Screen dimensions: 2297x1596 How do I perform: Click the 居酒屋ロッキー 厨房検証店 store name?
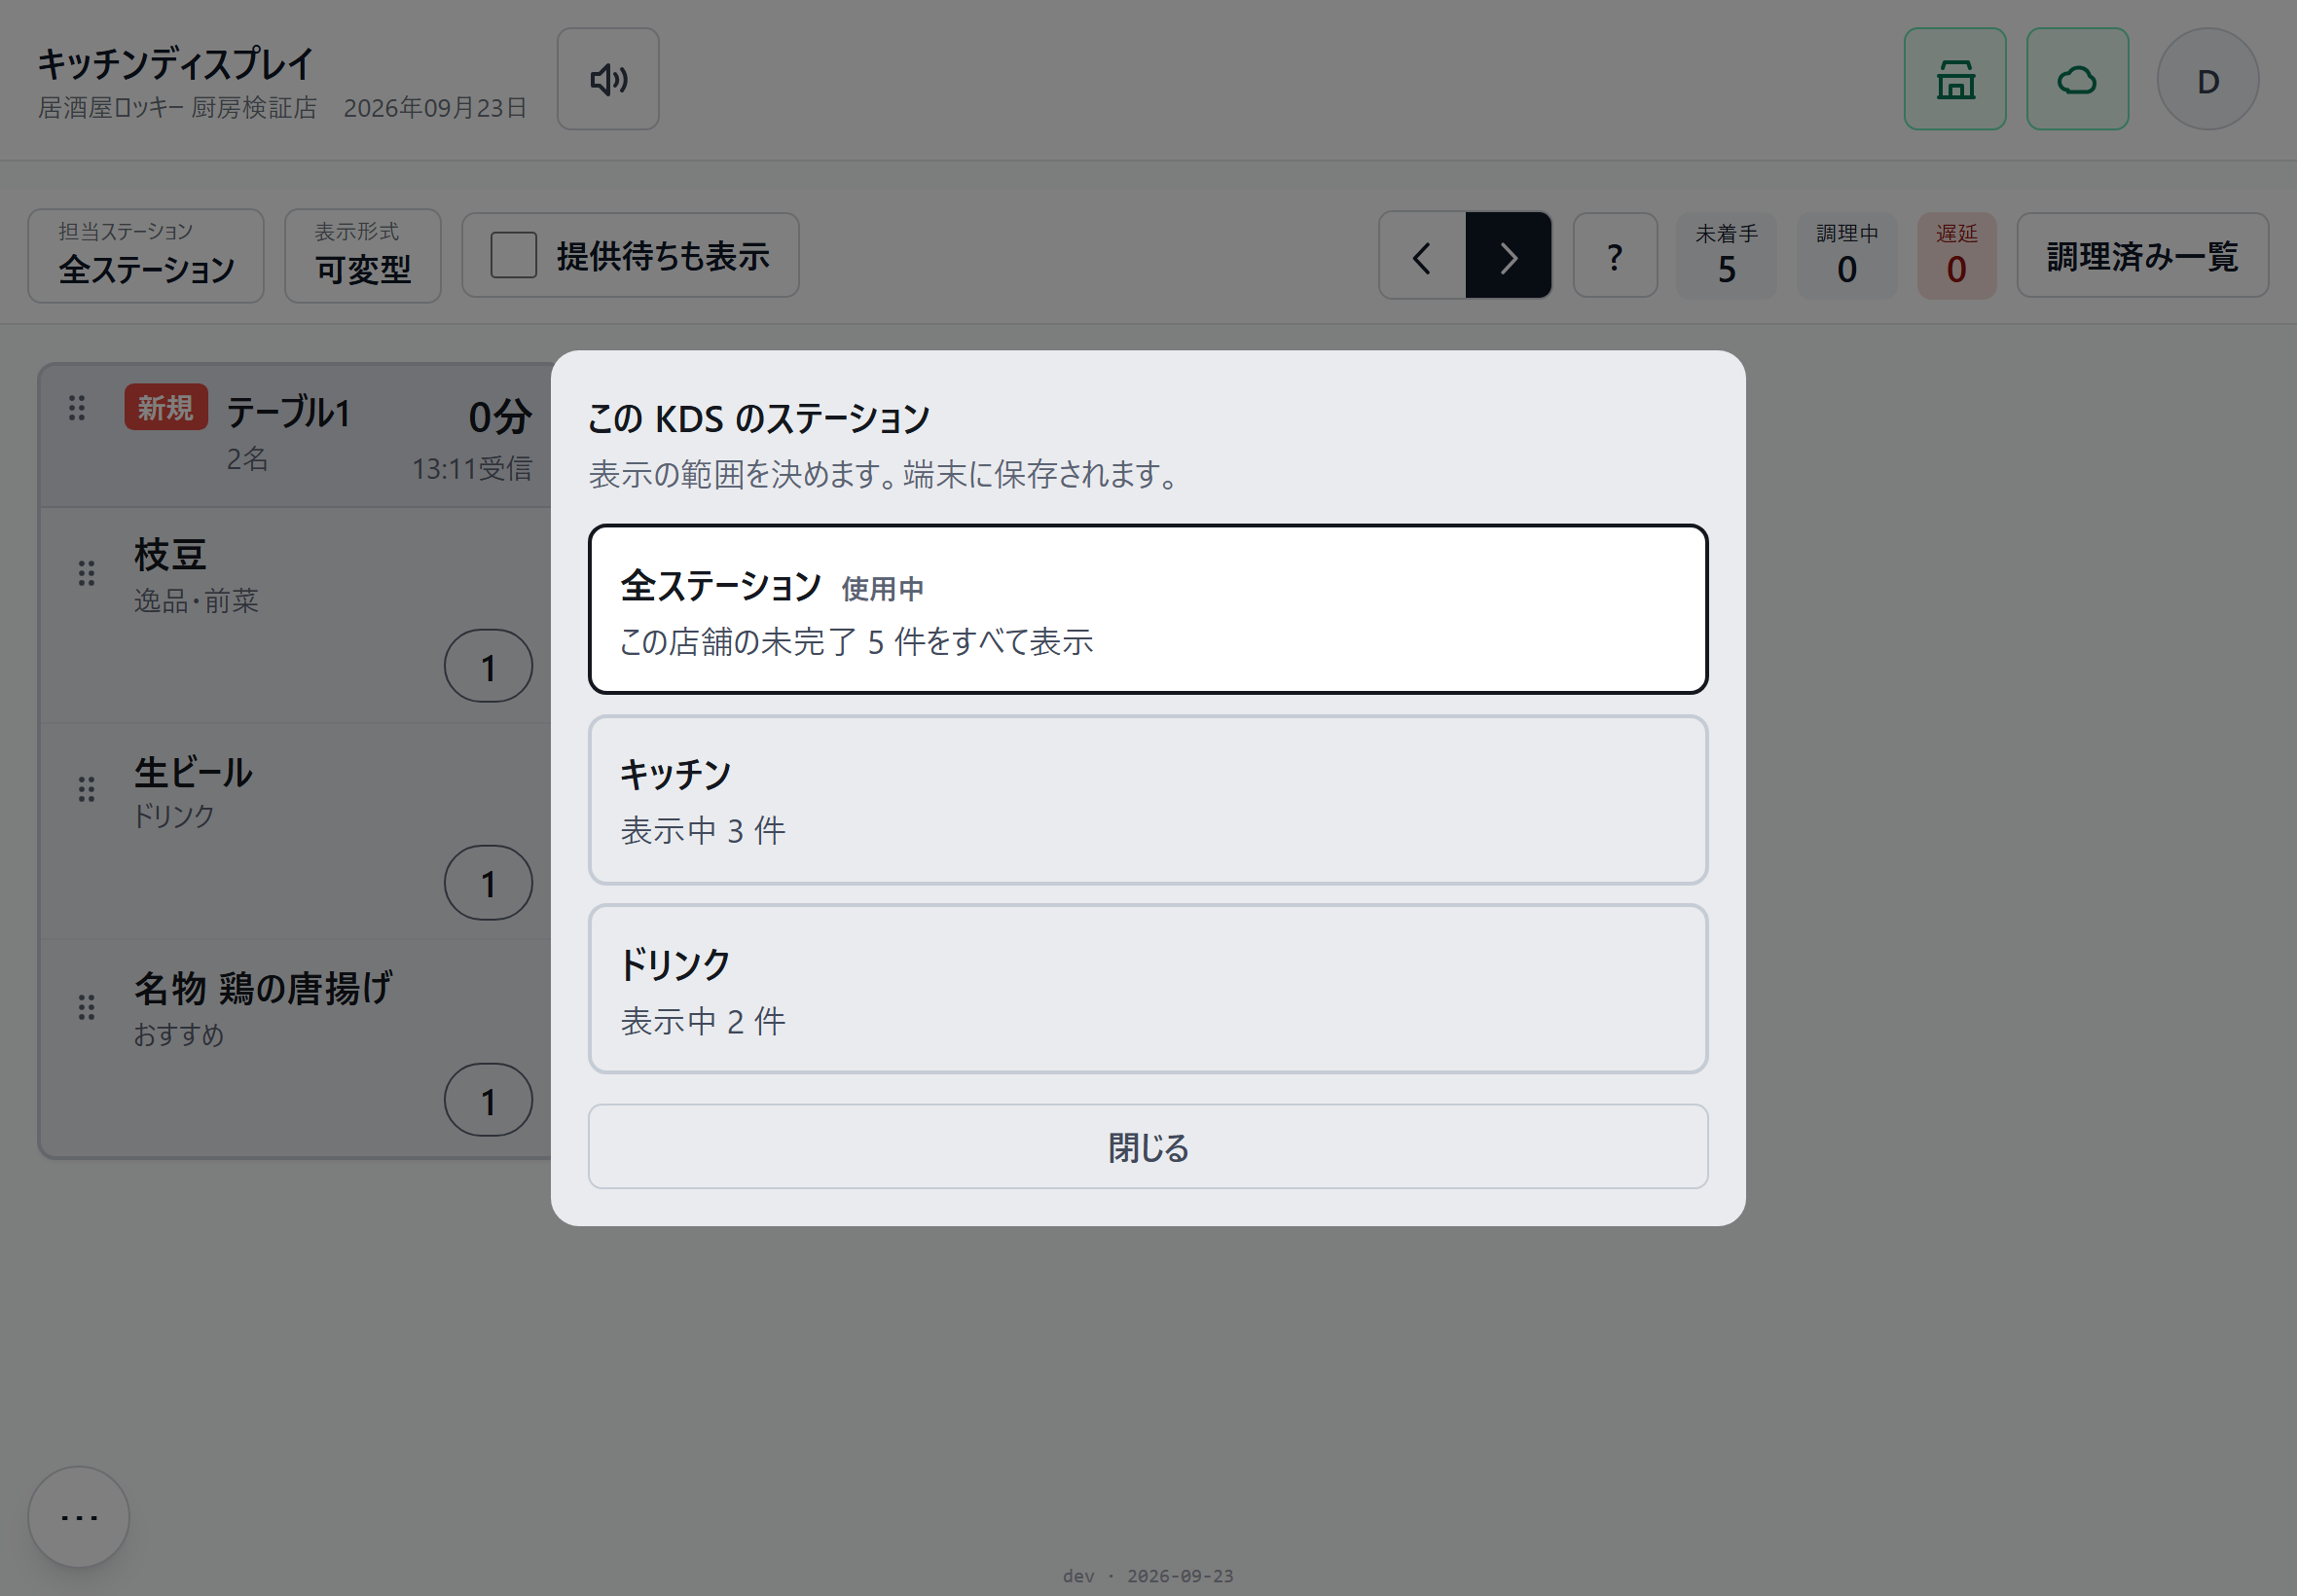click(177, 108)
